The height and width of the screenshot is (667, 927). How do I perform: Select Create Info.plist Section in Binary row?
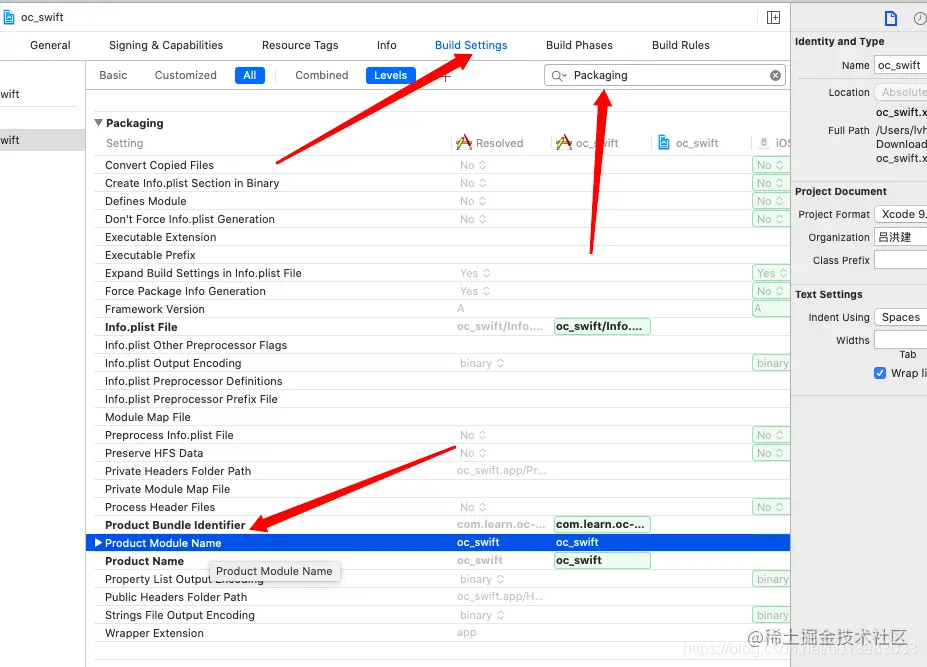[x=442, y=183]
